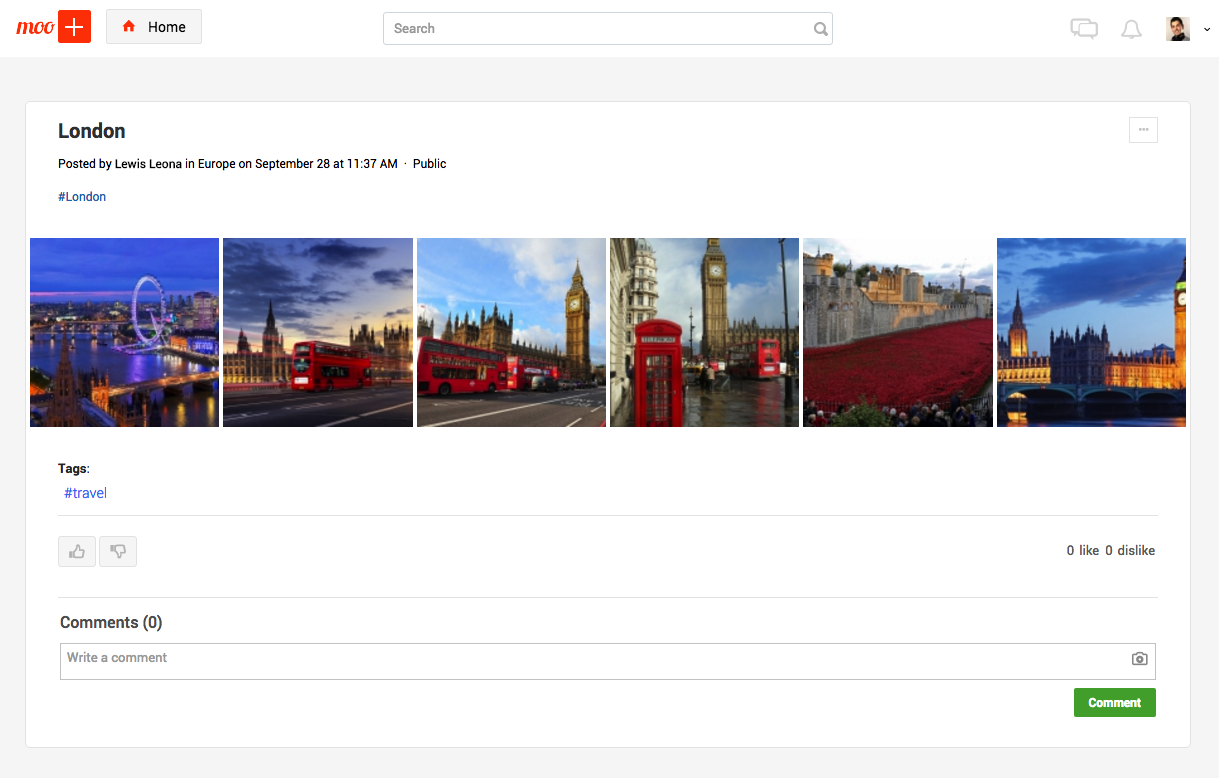Open the Parliament at dusk photo
This screenshot has width=1219, height=778.
pos(1091,332)
